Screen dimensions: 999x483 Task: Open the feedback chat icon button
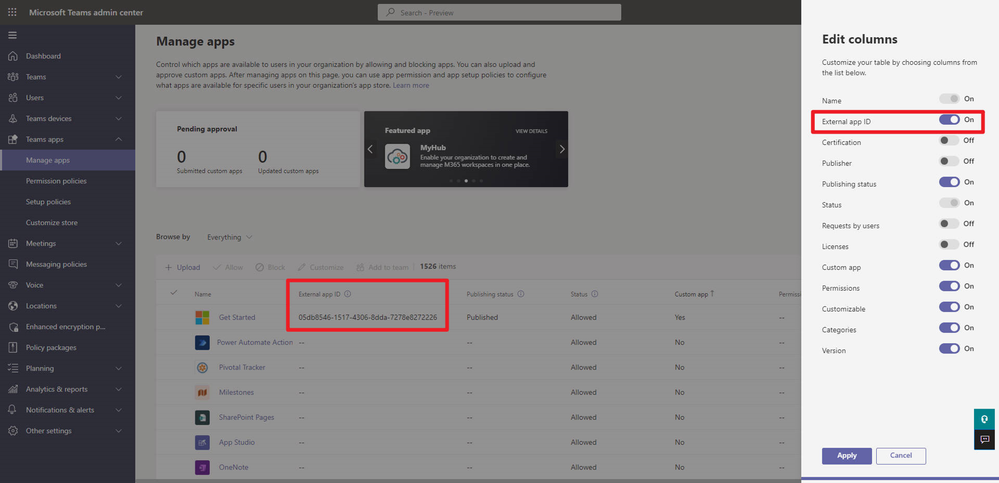pyautogui.click(x=984, y=440)
